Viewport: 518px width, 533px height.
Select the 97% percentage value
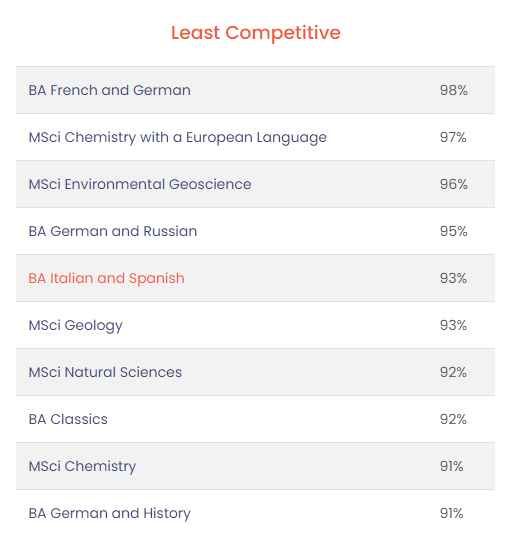[x=453, y=137]
